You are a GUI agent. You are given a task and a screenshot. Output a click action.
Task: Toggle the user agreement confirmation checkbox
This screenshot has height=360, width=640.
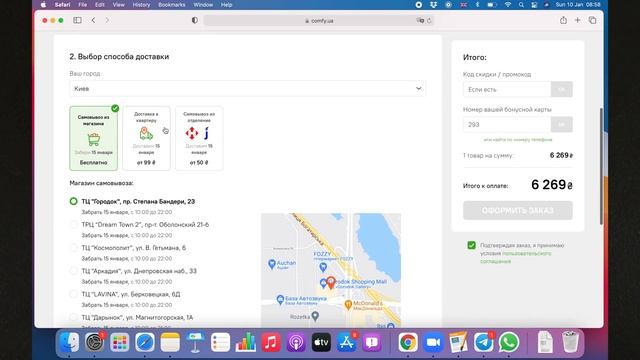tap(471, 245)
